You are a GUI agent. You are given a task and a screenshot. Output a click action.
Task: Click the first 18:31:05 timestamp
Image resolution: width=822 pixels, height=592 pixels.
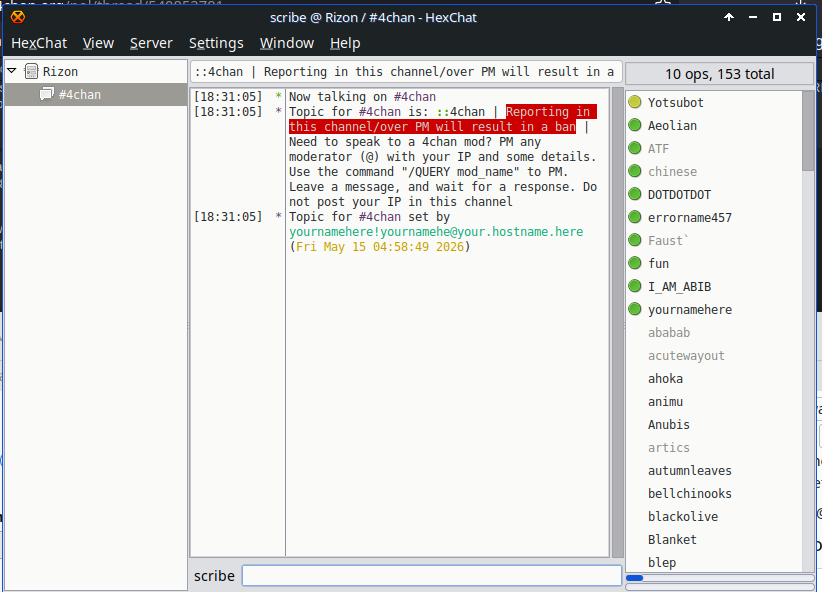228,96
